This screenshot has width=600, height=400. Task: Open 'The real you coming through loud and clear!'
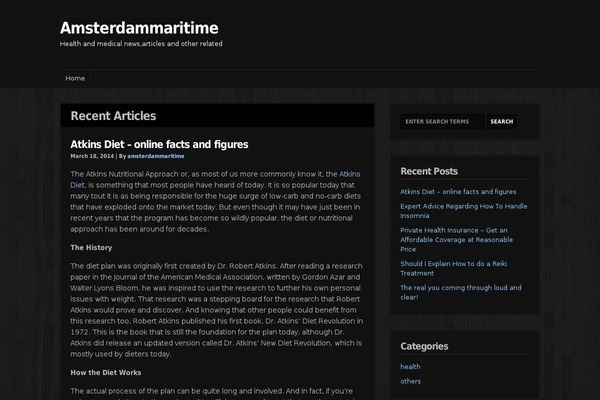point(461,292)
